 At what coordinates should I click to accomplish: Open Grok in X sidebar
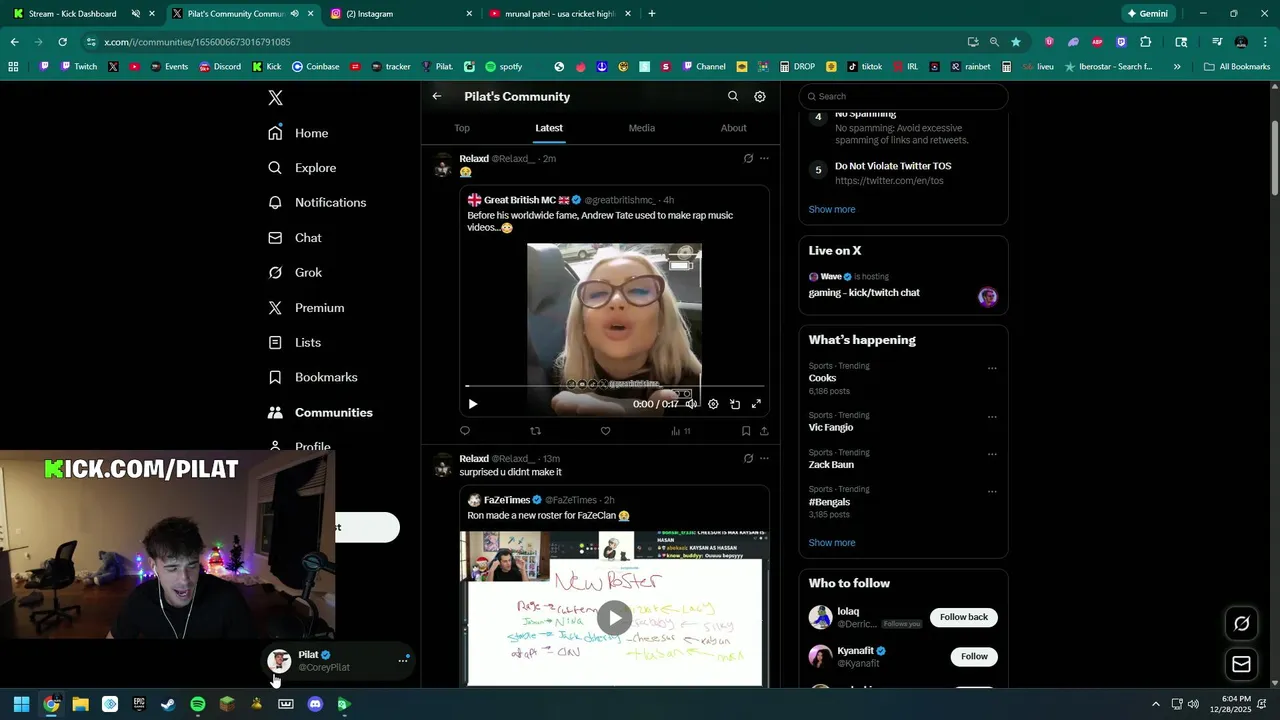coord(295,272)
